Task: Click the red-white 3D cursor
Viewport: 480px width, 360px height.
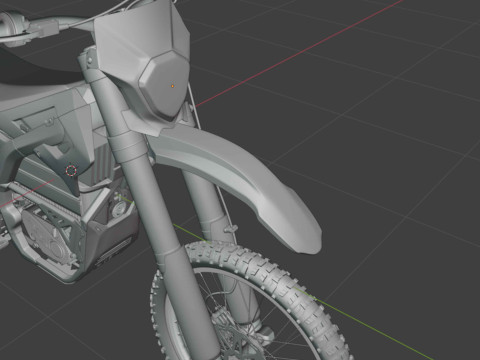Action: point(71,171)
